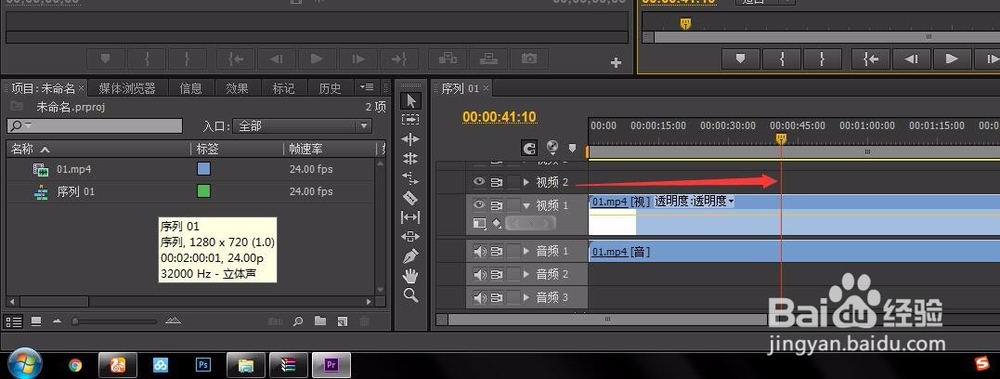Expand the 视频 2 track
Screen dimensions: 1000x379
tap(527, 182)
